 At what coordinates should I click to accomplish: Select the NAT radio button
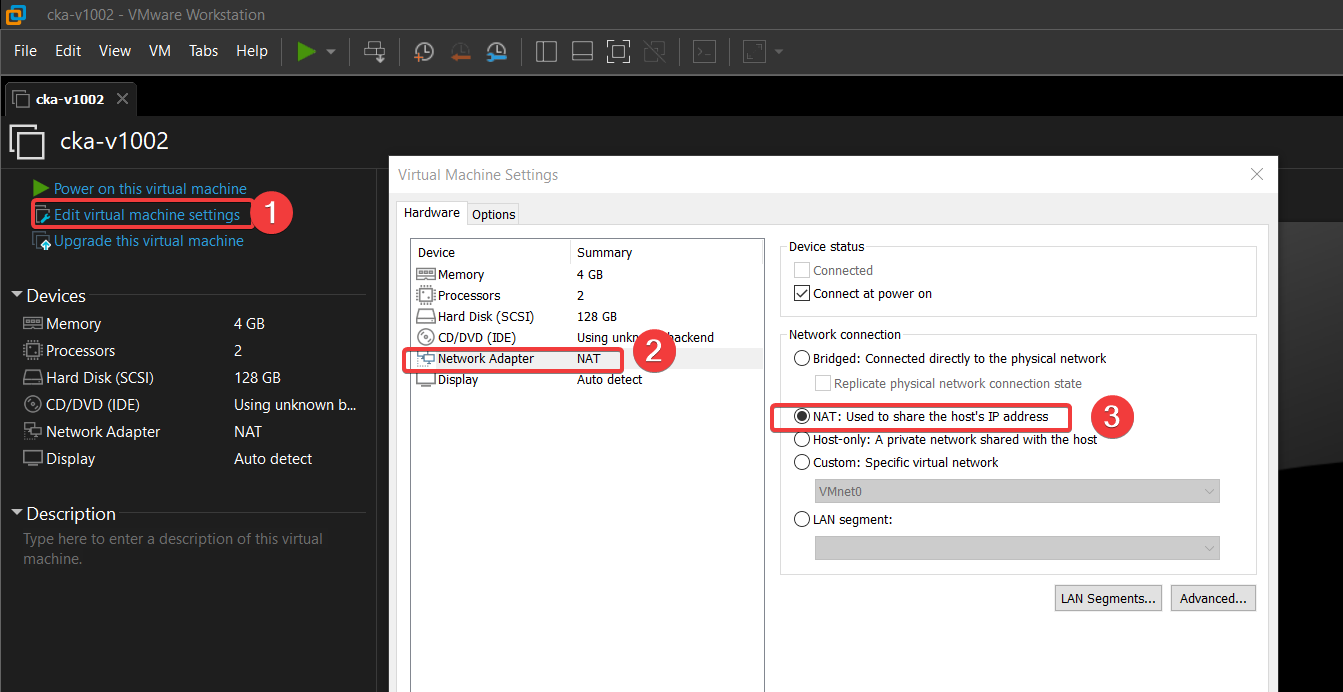[x=802, y=417]
